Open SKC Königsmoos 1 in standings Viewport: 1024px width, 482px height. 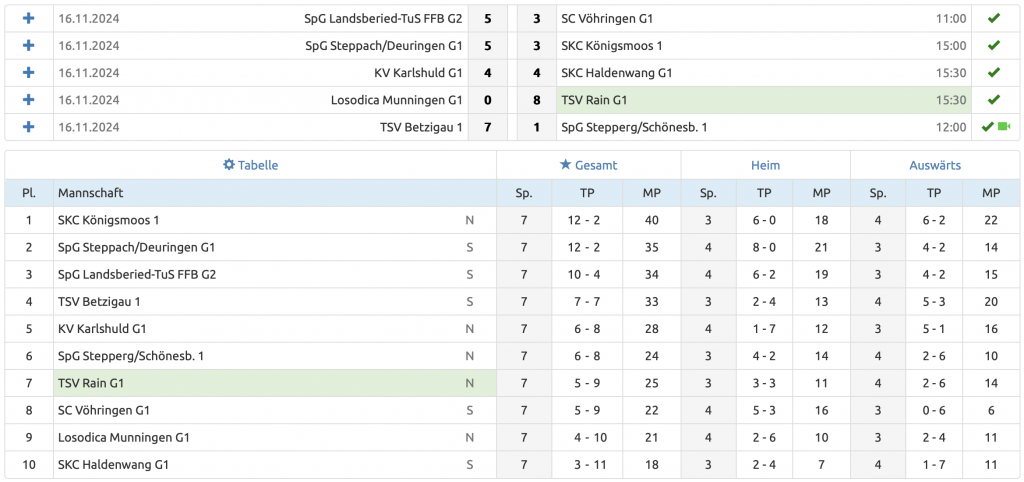109,220
